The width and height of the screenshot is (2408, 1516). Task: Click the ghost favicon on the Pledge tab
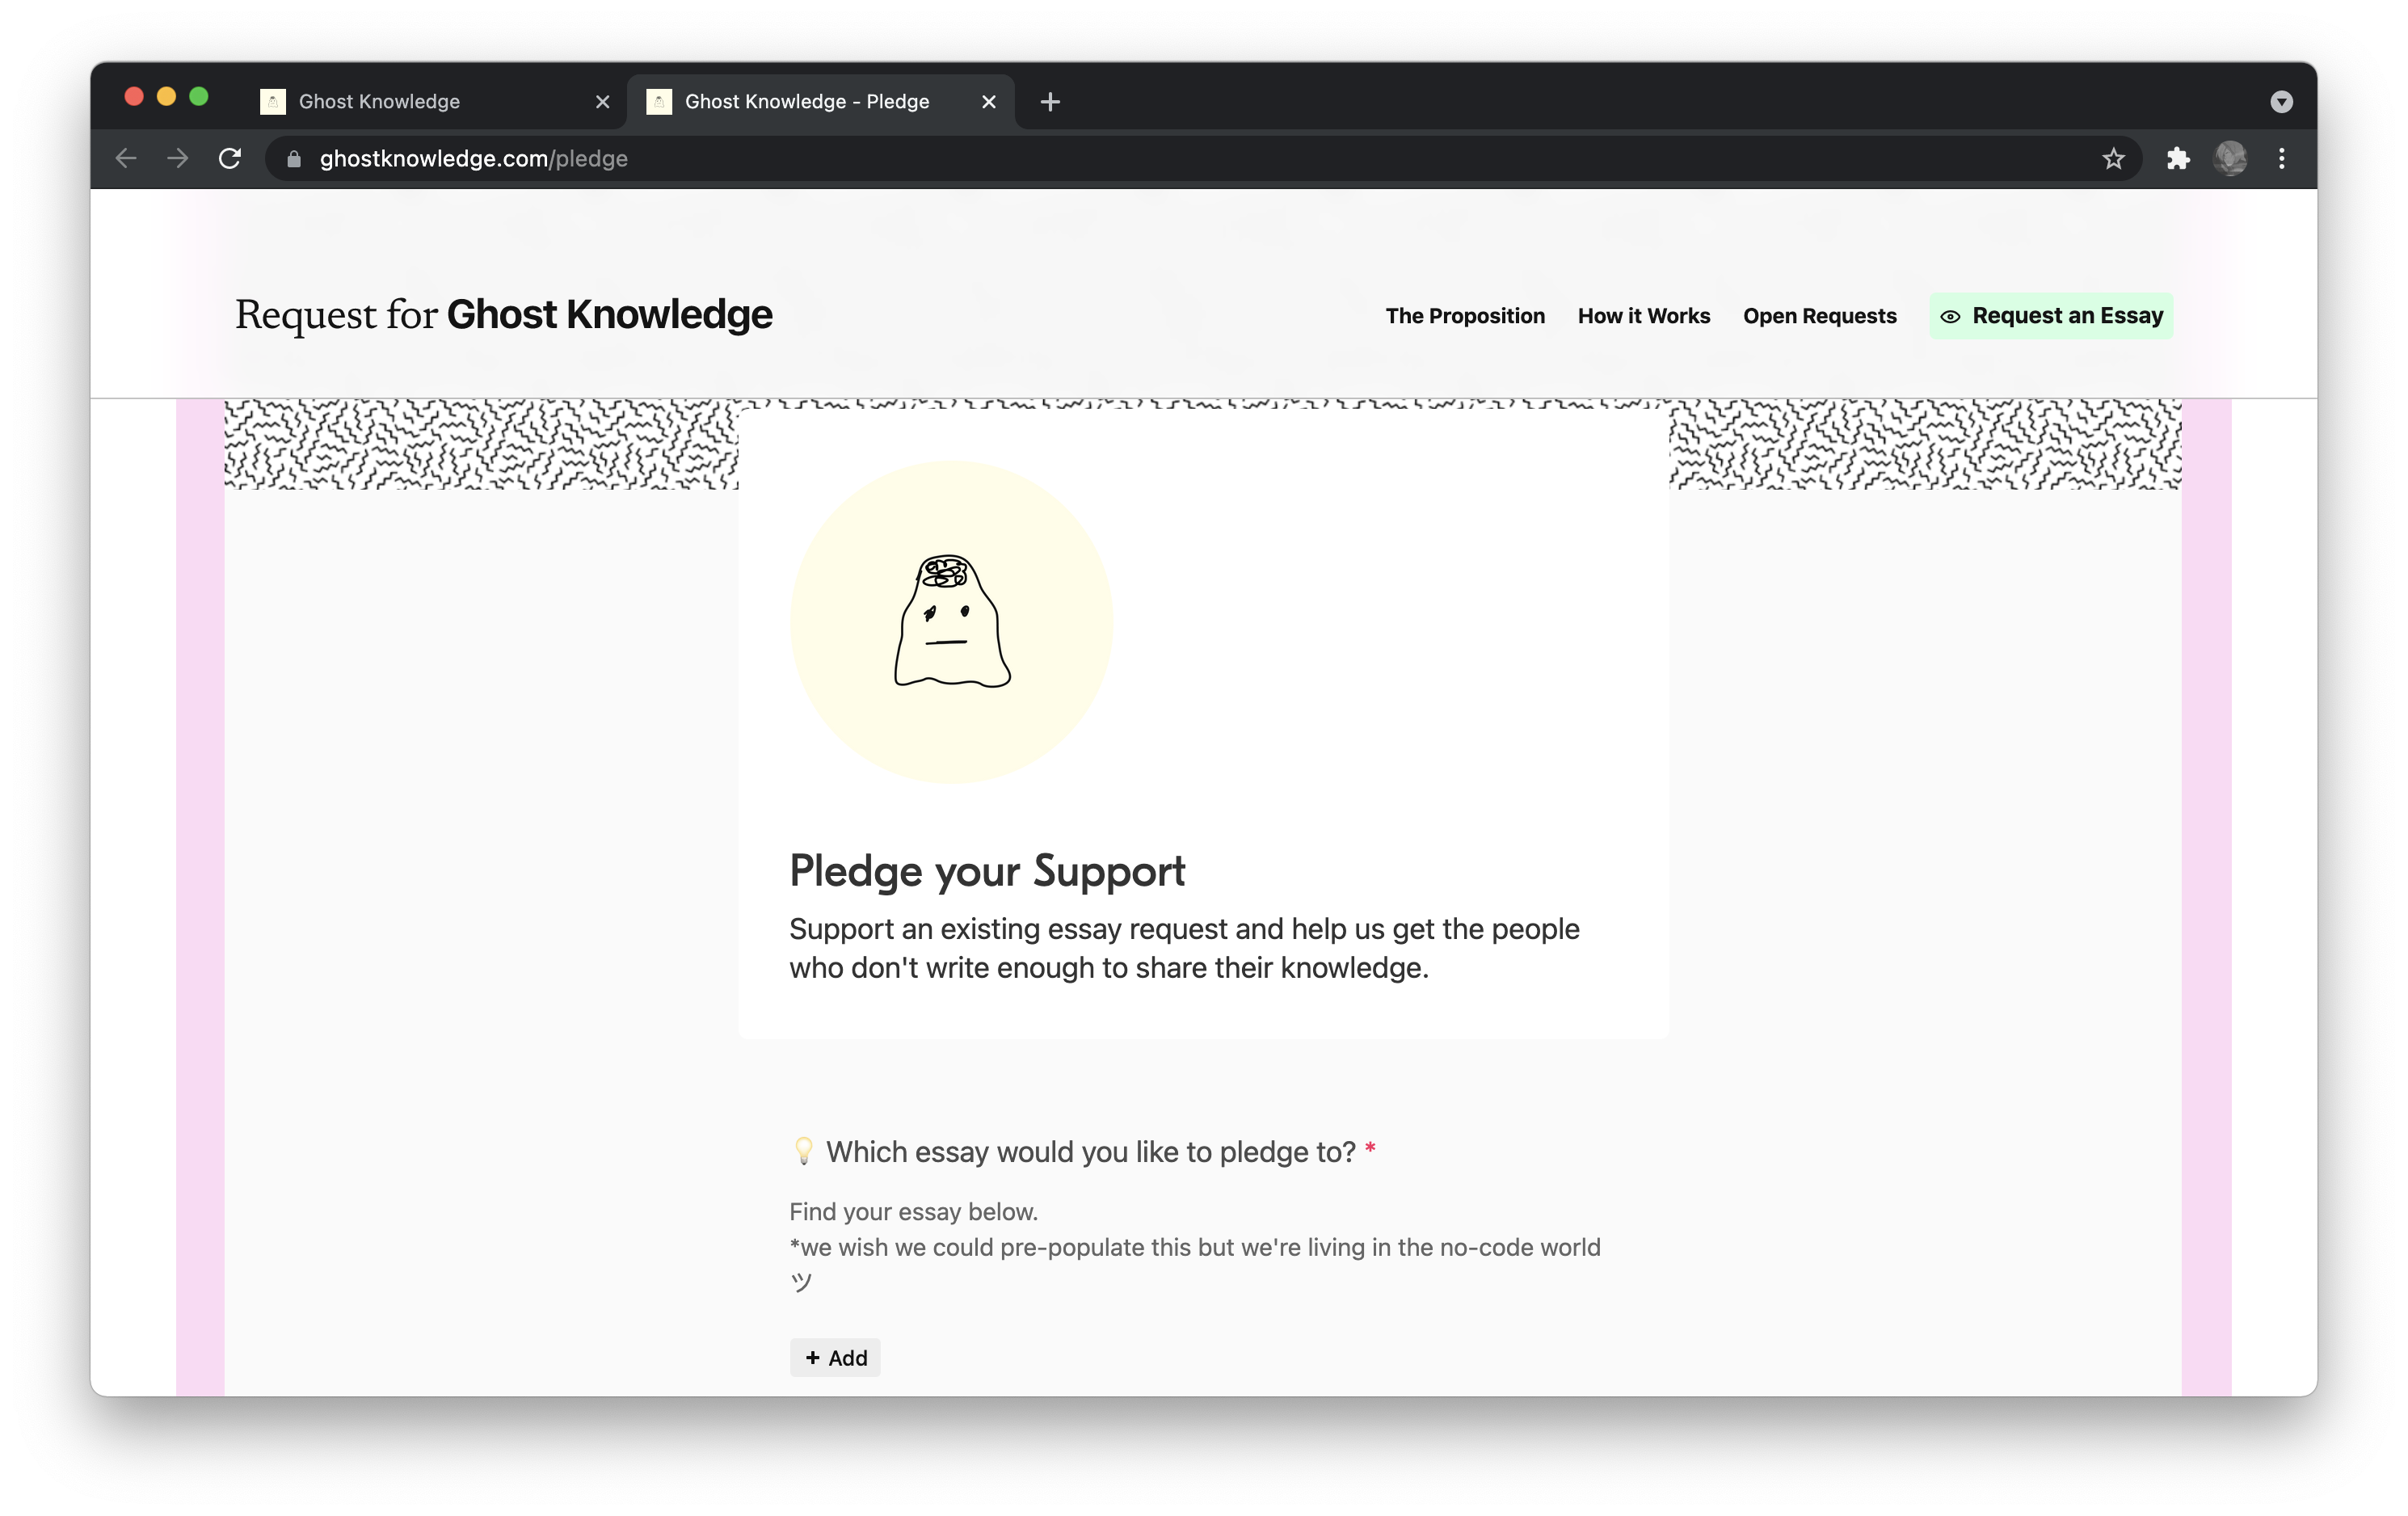coord(660,101)
